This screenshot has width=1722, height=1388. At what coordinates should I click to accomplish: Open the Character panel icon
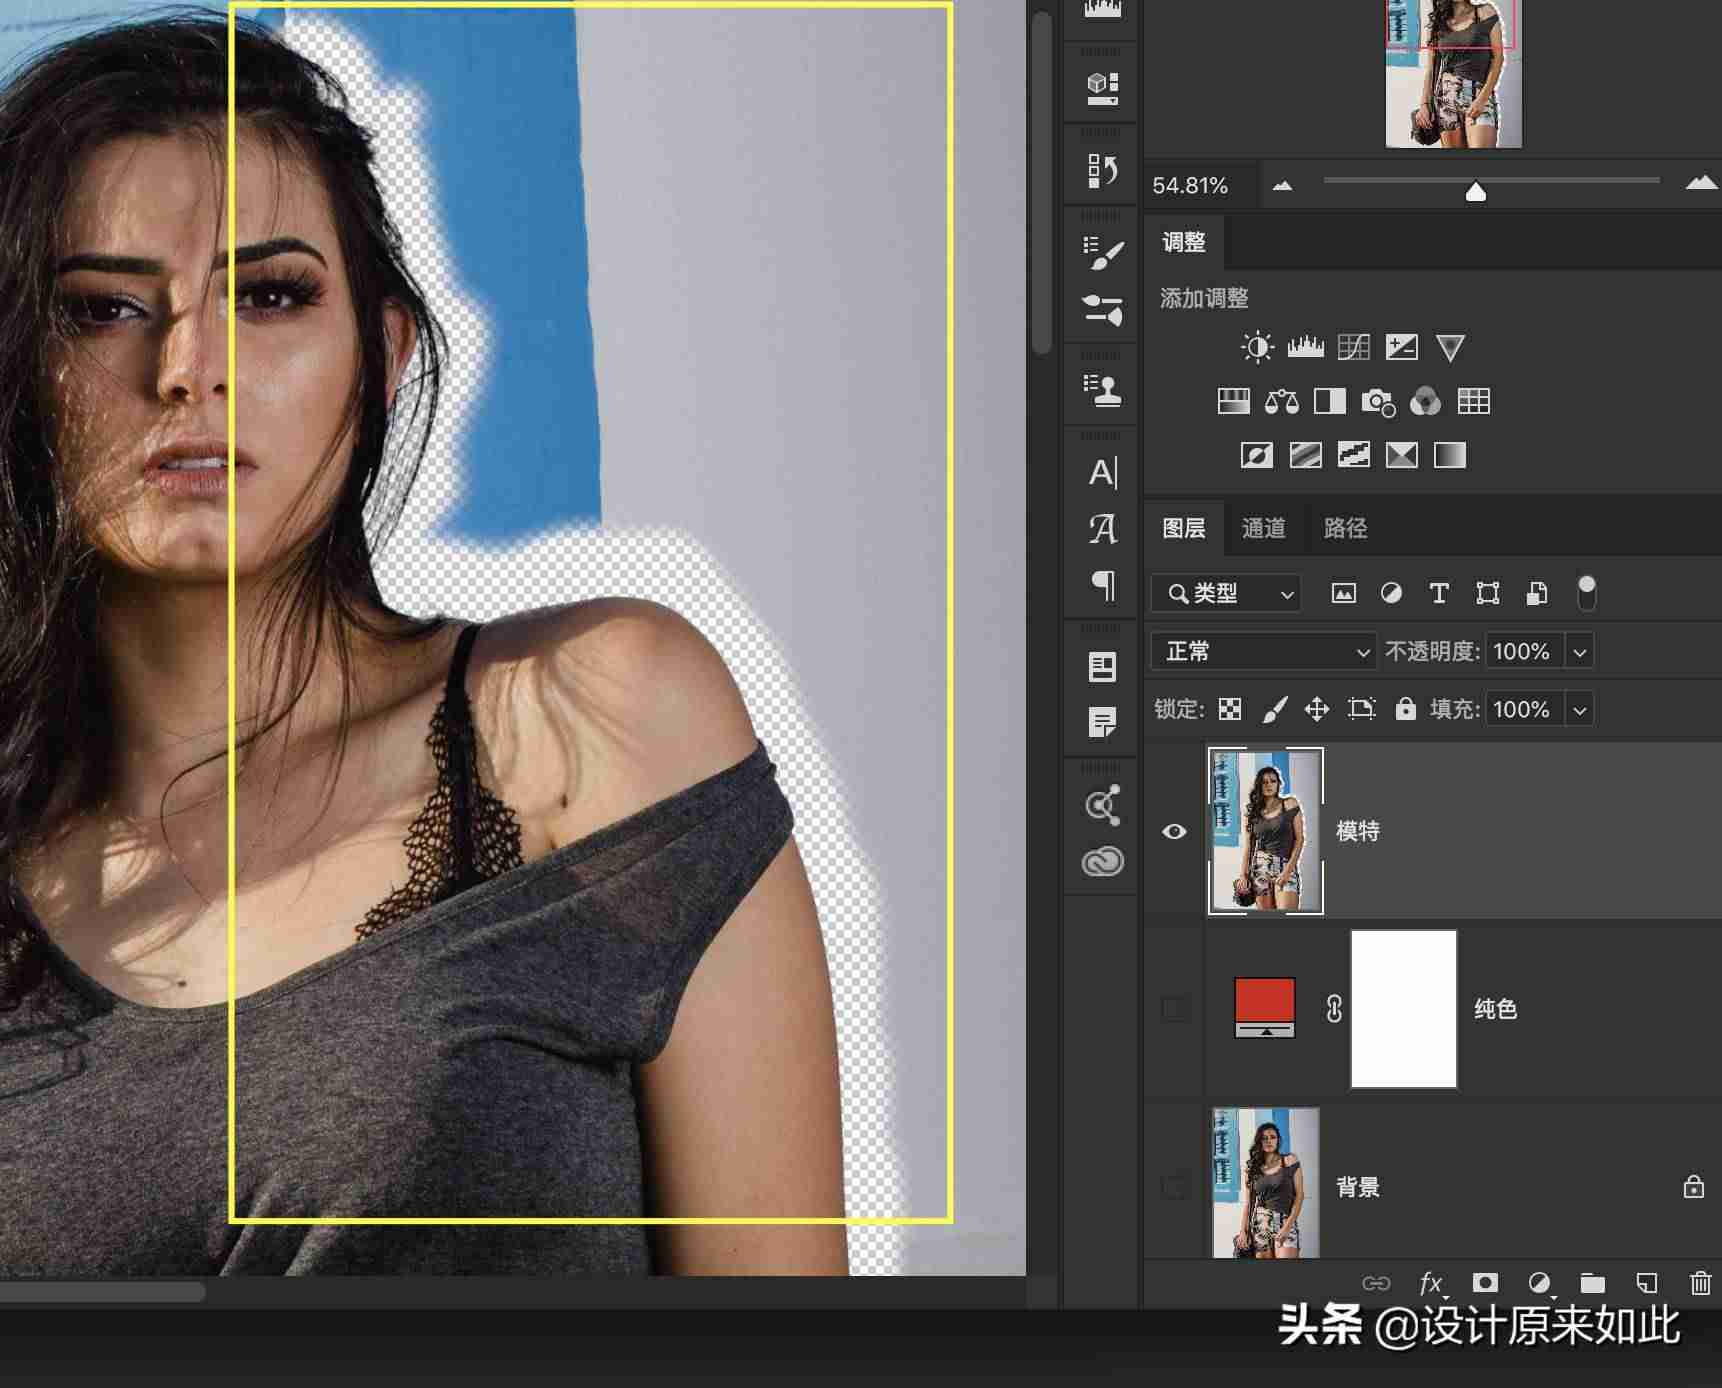(1103, 473)
